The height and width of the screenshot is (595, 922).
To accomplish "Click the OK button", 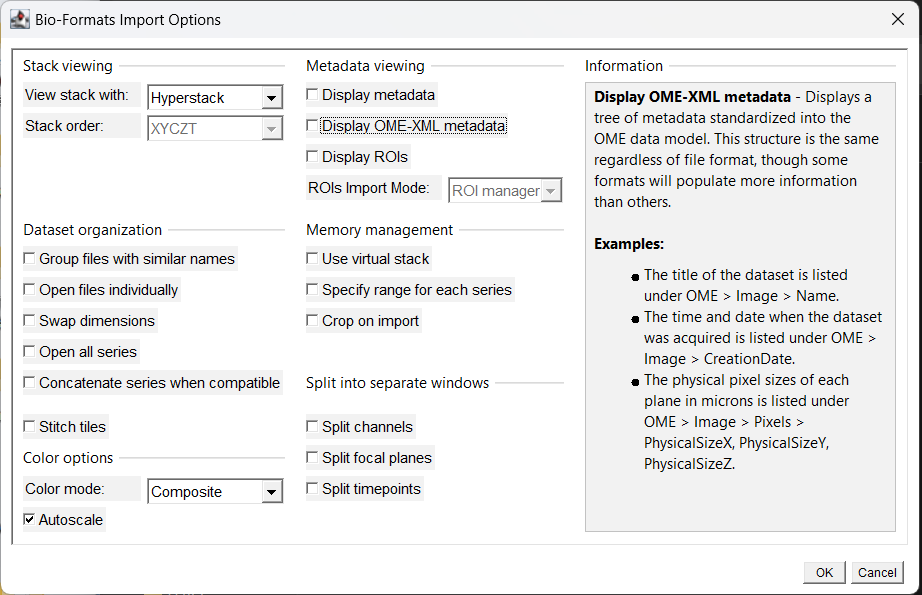I will (823, 572).
